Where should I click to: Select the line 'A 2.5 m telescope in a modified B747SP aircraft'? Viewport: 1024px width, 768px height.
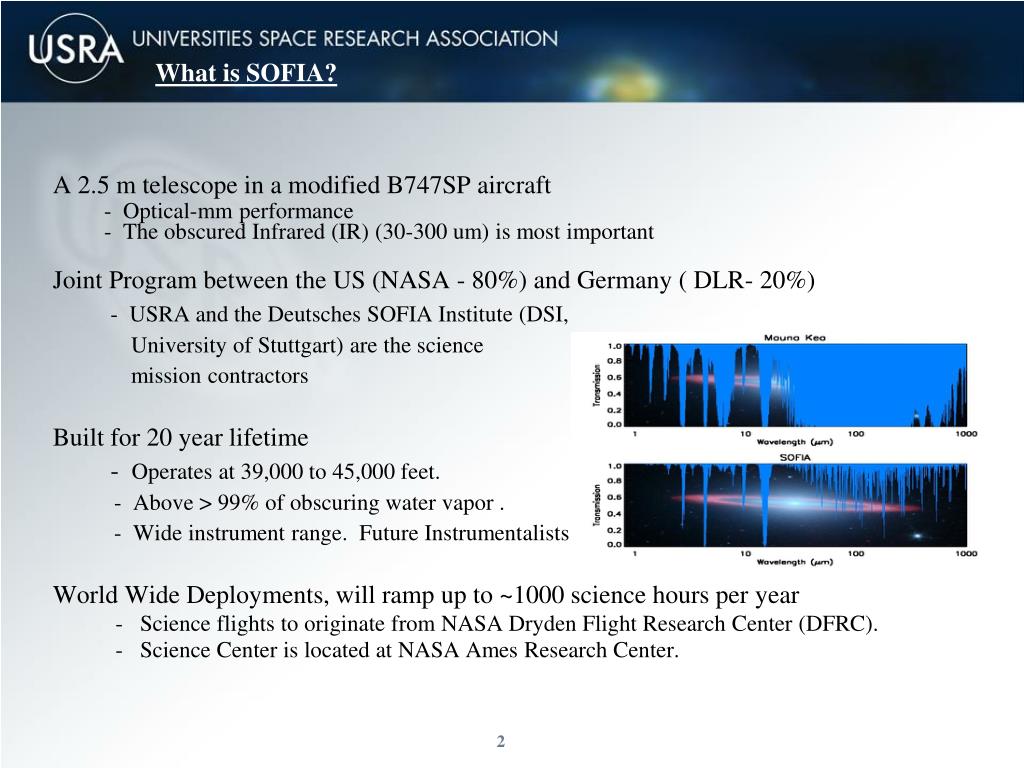(302, 185)
